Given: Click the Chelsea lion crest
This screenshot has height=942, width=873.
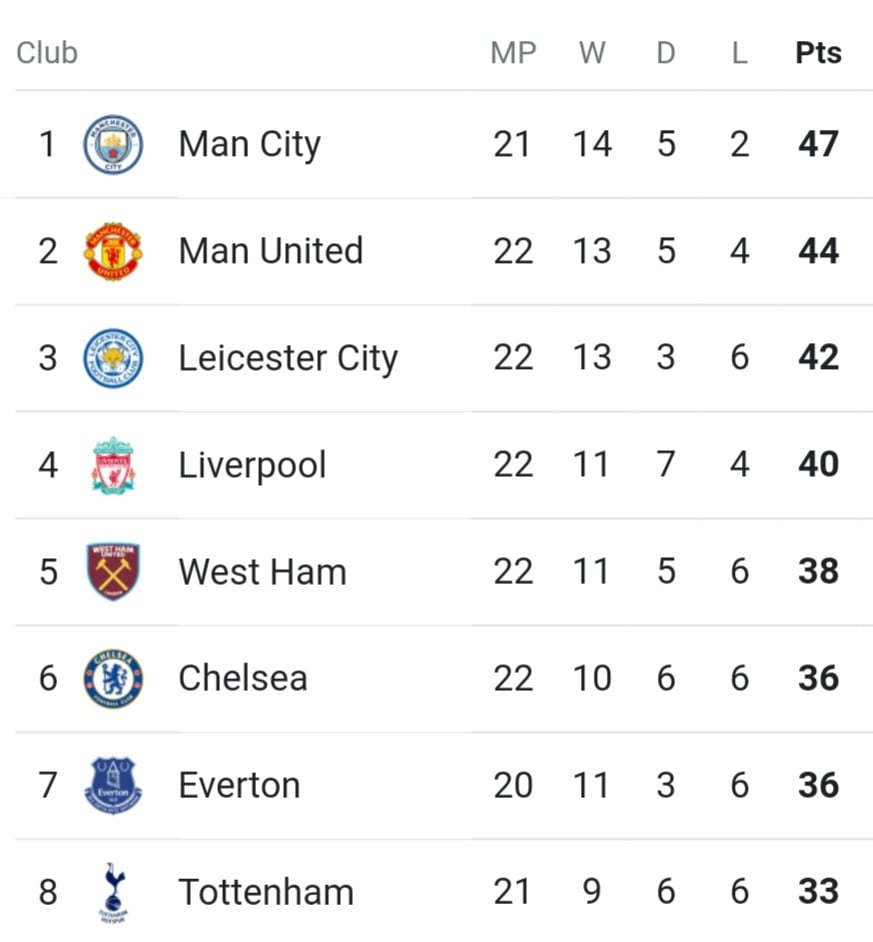Looking at the screenshot, I should [x=113, y=678].
